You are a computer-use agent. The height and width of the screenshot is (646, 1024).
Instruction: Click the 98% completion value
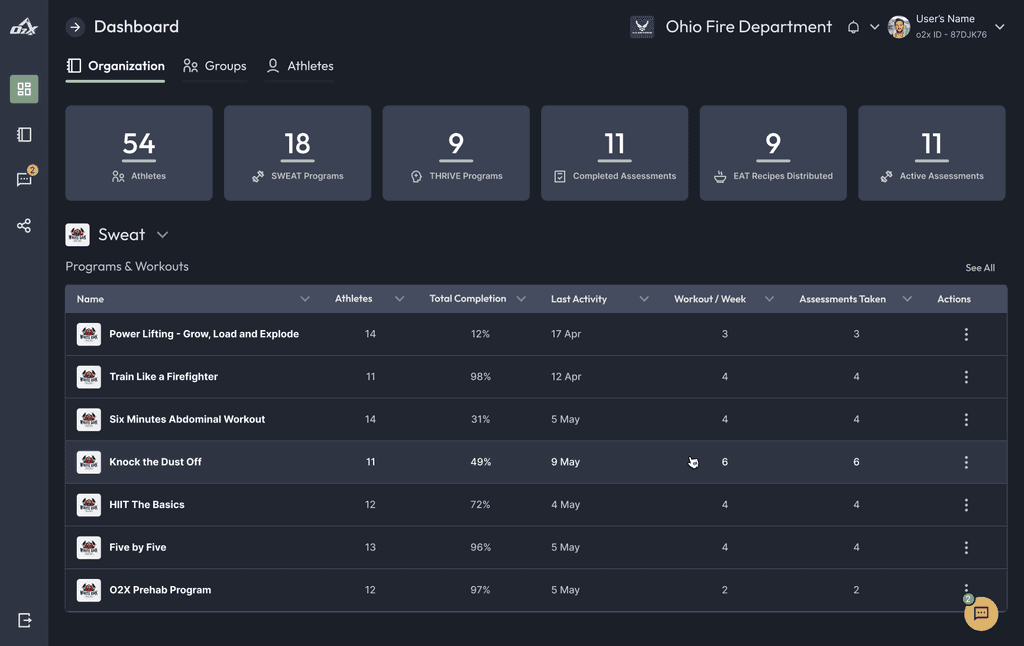481,377
